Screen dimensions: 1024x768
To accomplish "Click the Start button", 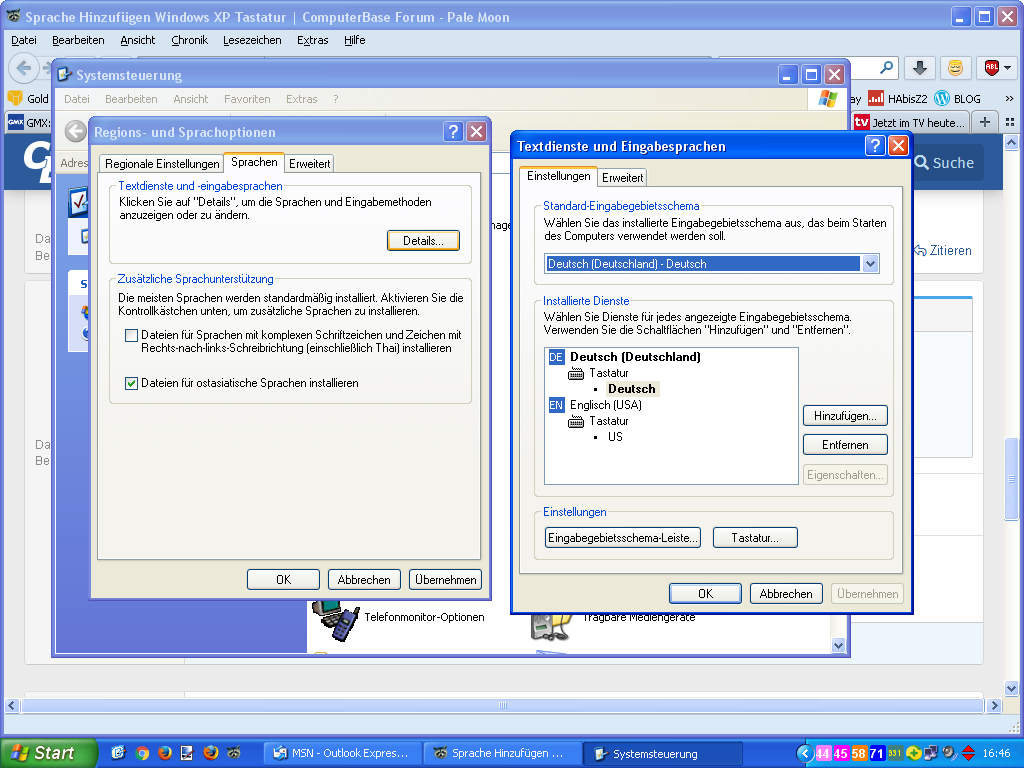I will 47,753.
